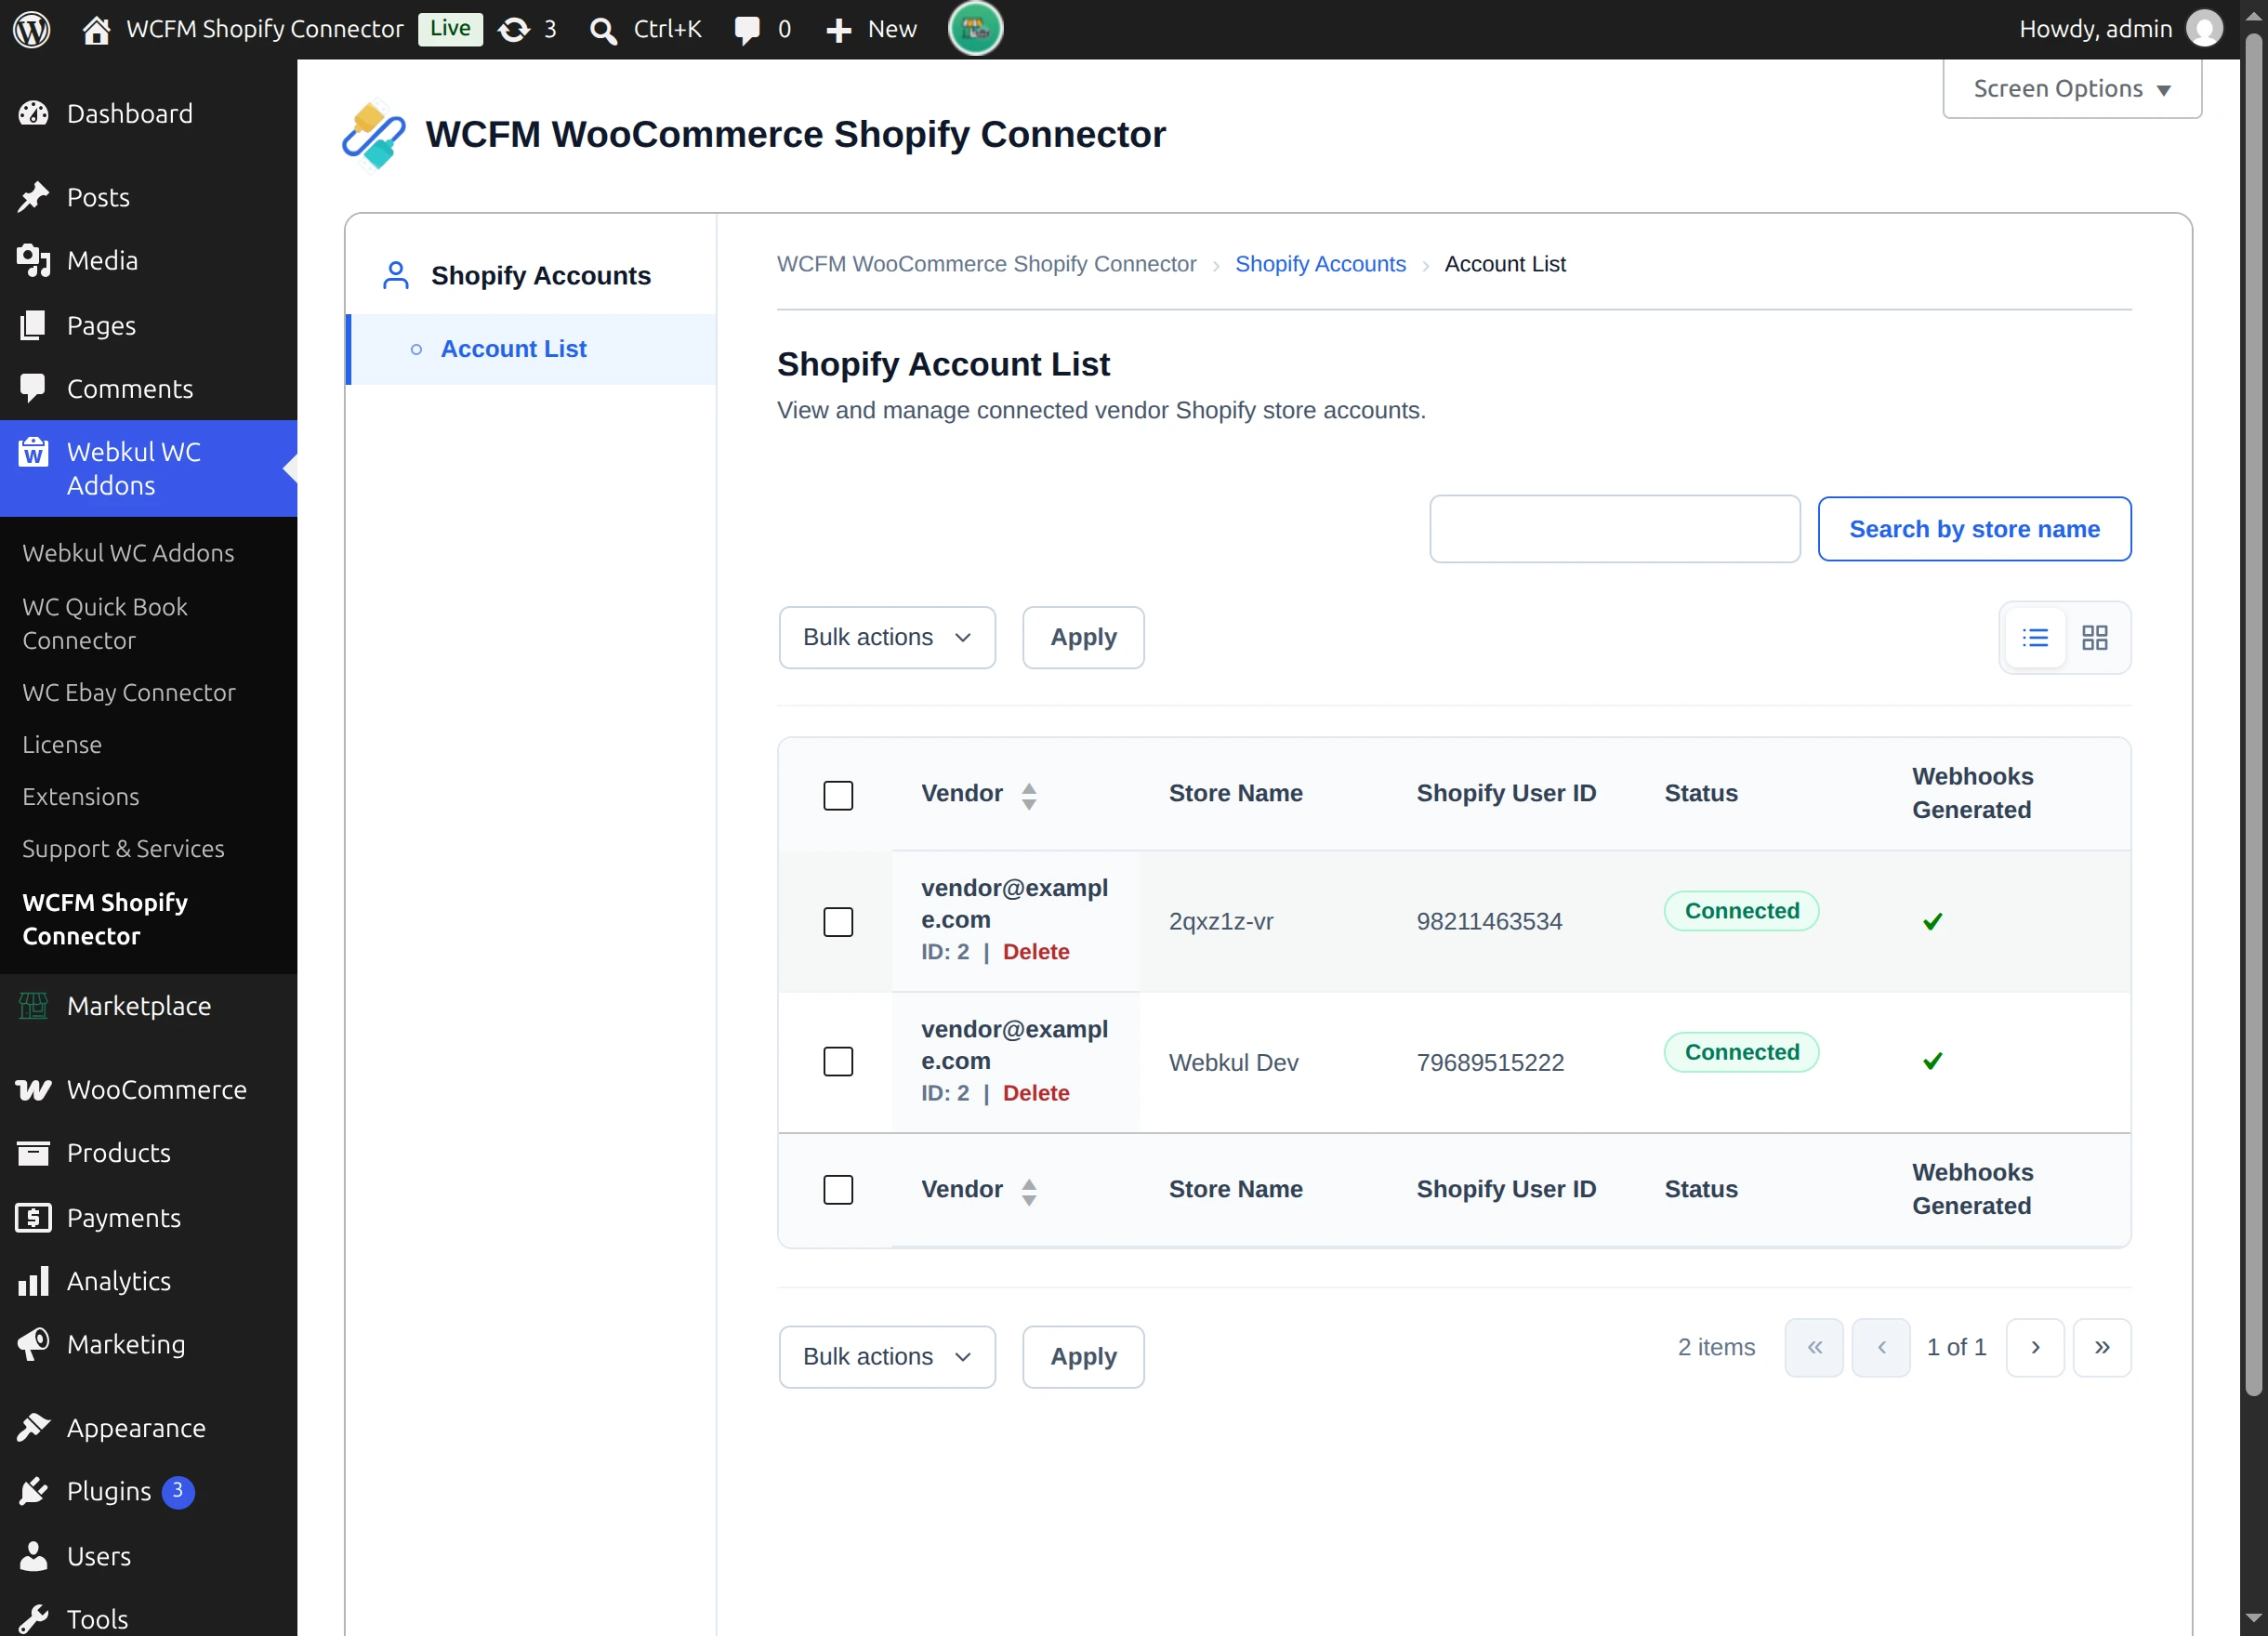Click the bottom Apply button
This screenshot has width=2268, height=1636.
pos(1083,1356)
